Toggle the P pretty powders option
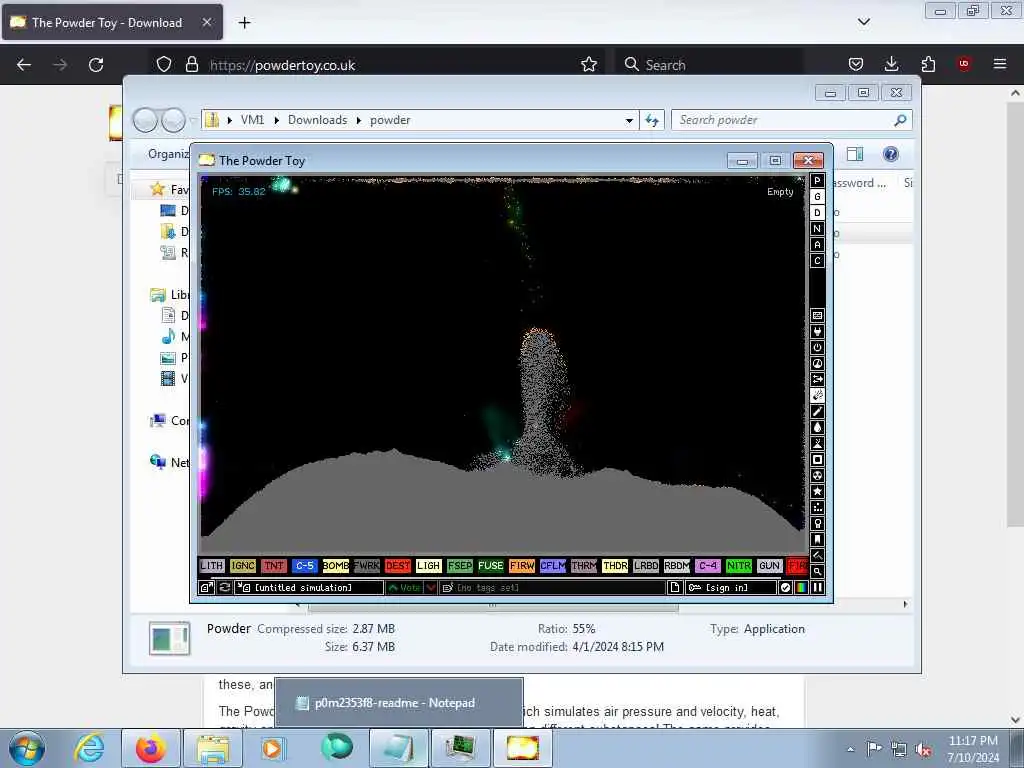The height and width of the screenshot is (768, 1024). (x=817, y=181)
